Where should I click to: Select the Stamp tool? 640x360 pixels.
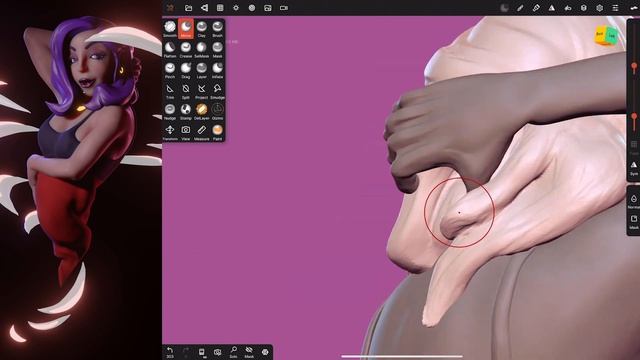coord(186,111)
